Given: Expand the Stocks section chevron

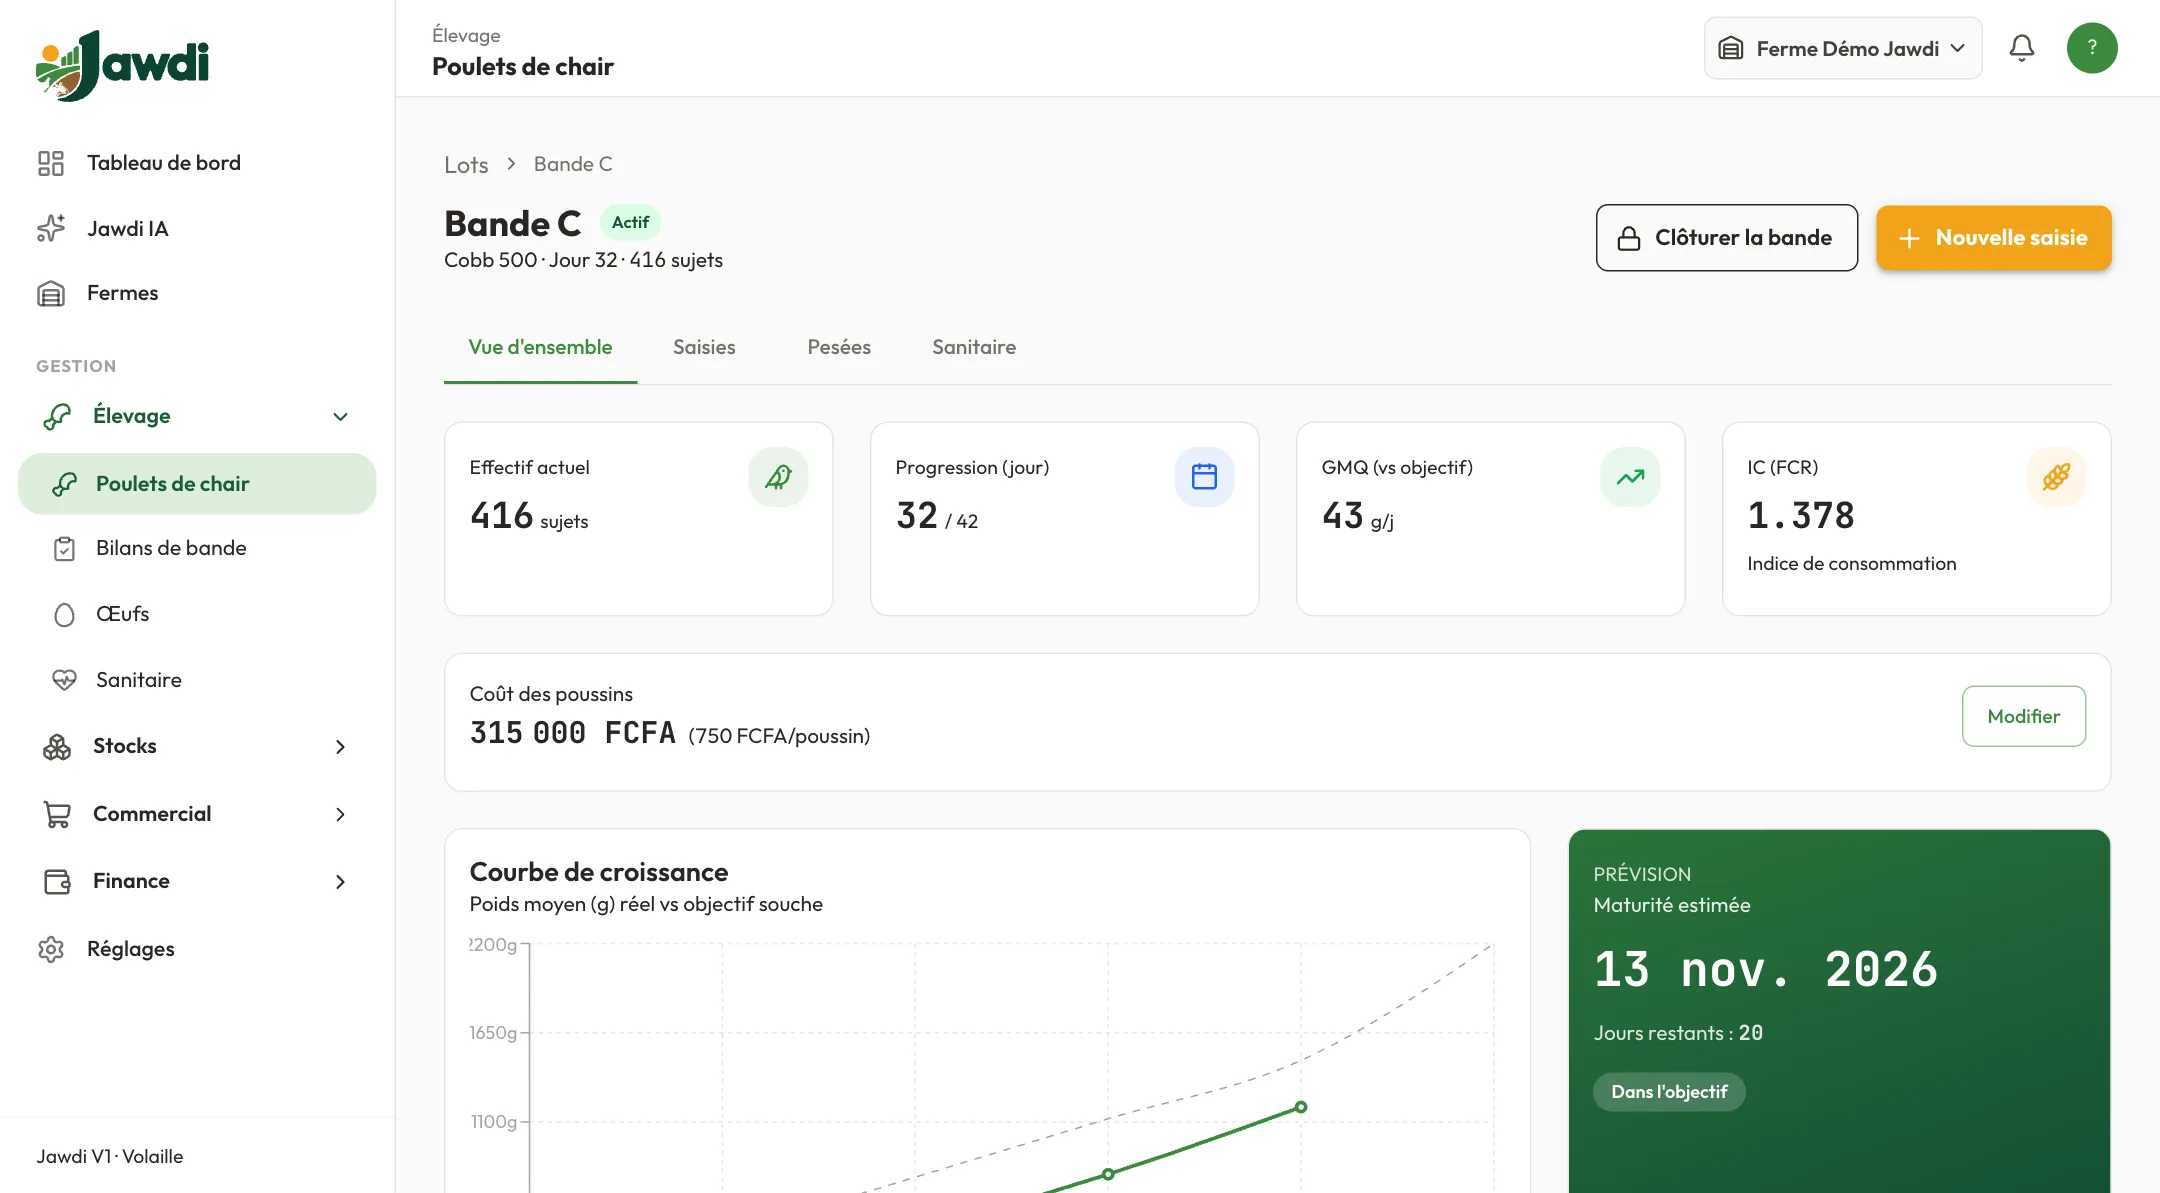Looking at the screenshot, I should 340,747.
